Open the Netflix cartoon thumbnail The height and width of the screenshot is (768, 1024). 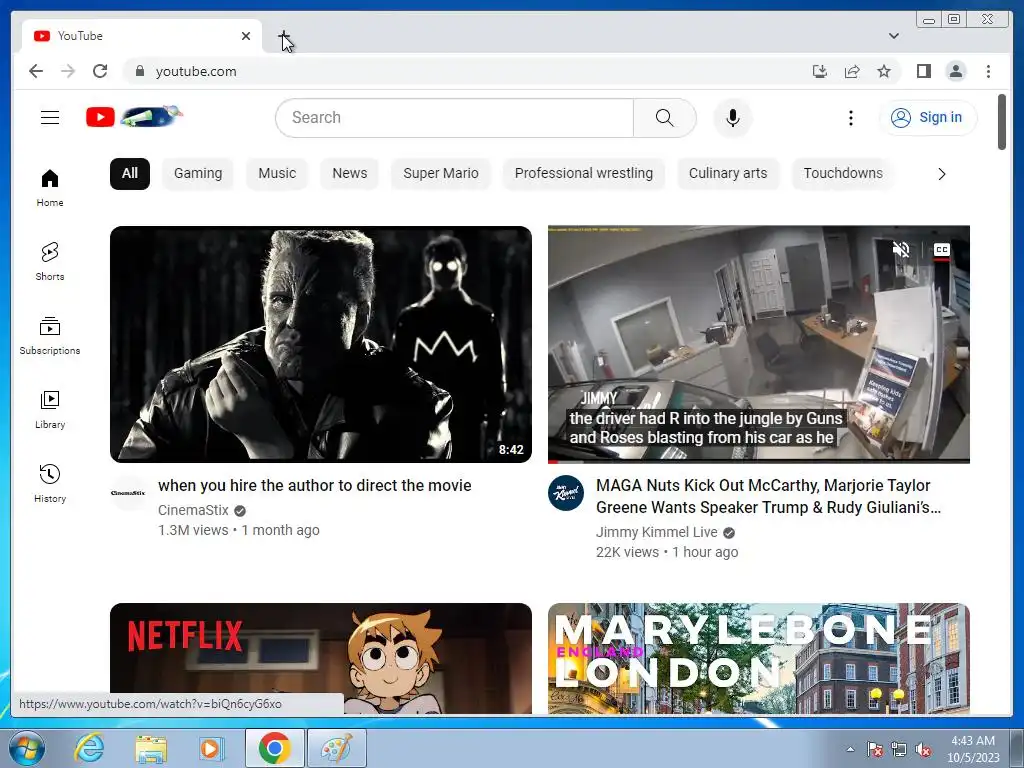coord(321,658)
